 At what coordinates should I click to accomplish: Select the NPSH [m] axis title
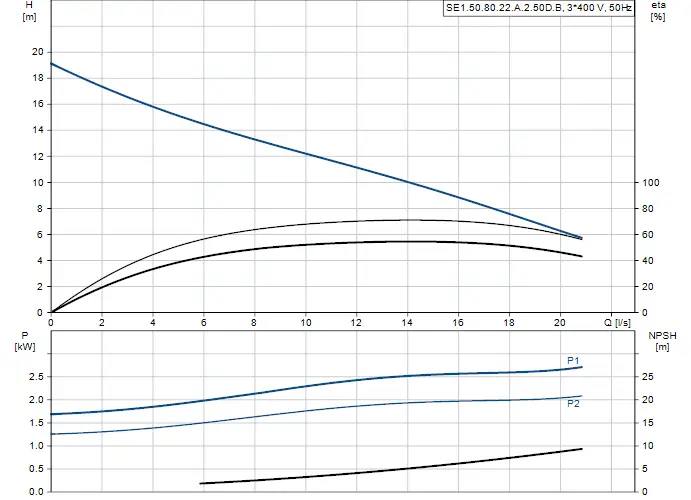point(662,341)
